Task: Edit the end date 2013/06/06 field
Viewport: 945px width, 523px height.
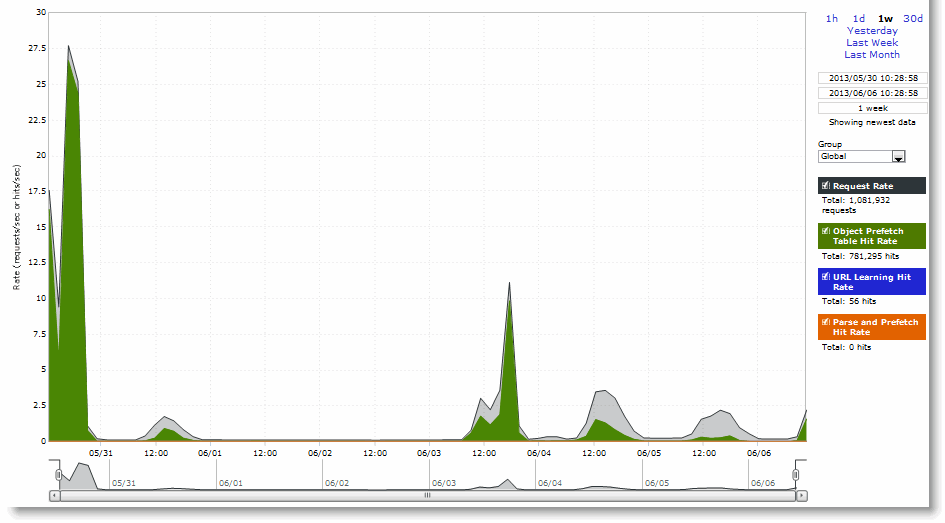Action: 873,93
